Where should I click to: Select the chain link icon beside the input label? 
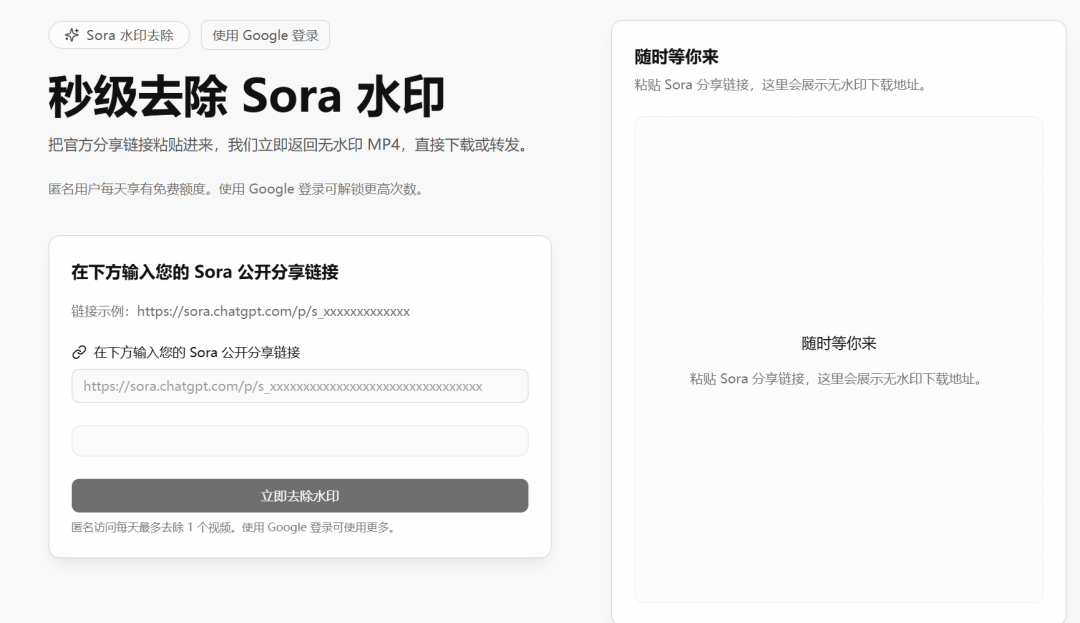click(x=78, y=353)
